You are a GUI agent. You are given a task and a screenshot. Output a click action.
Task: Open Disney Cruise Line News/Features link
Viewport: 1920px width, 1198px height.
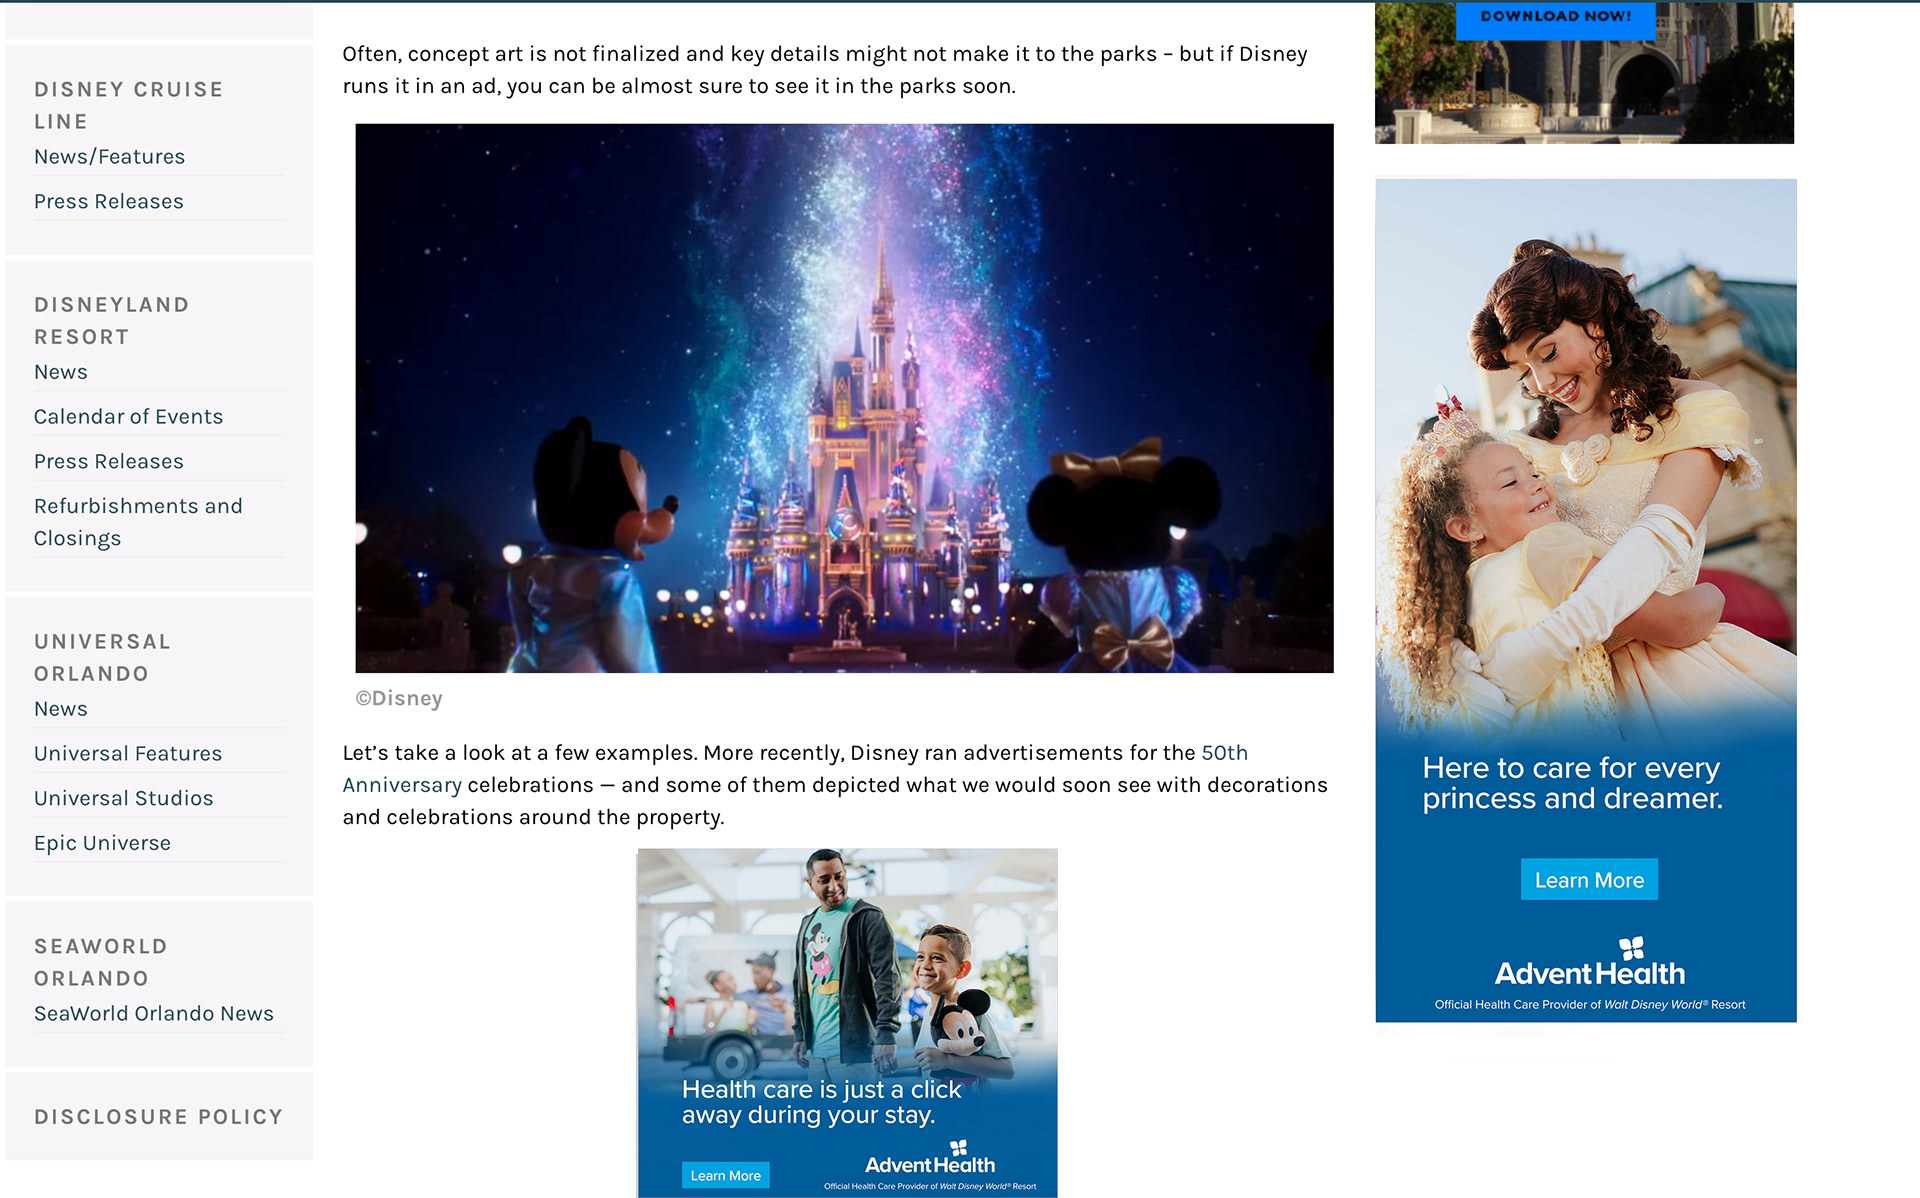109,157
